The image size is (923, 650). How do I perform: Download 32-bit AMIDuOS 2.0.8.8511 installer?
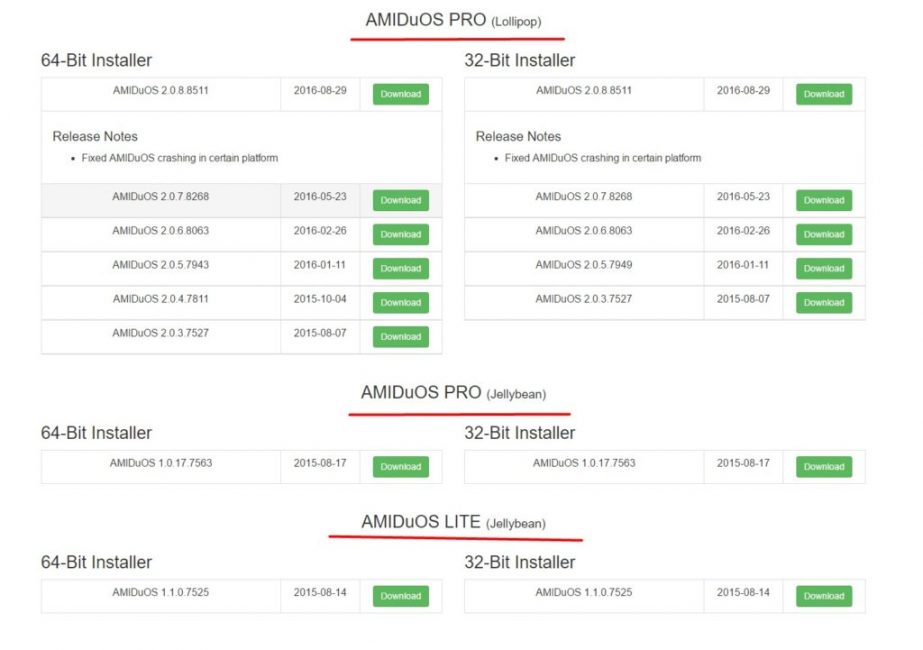(x=824, y=94)
